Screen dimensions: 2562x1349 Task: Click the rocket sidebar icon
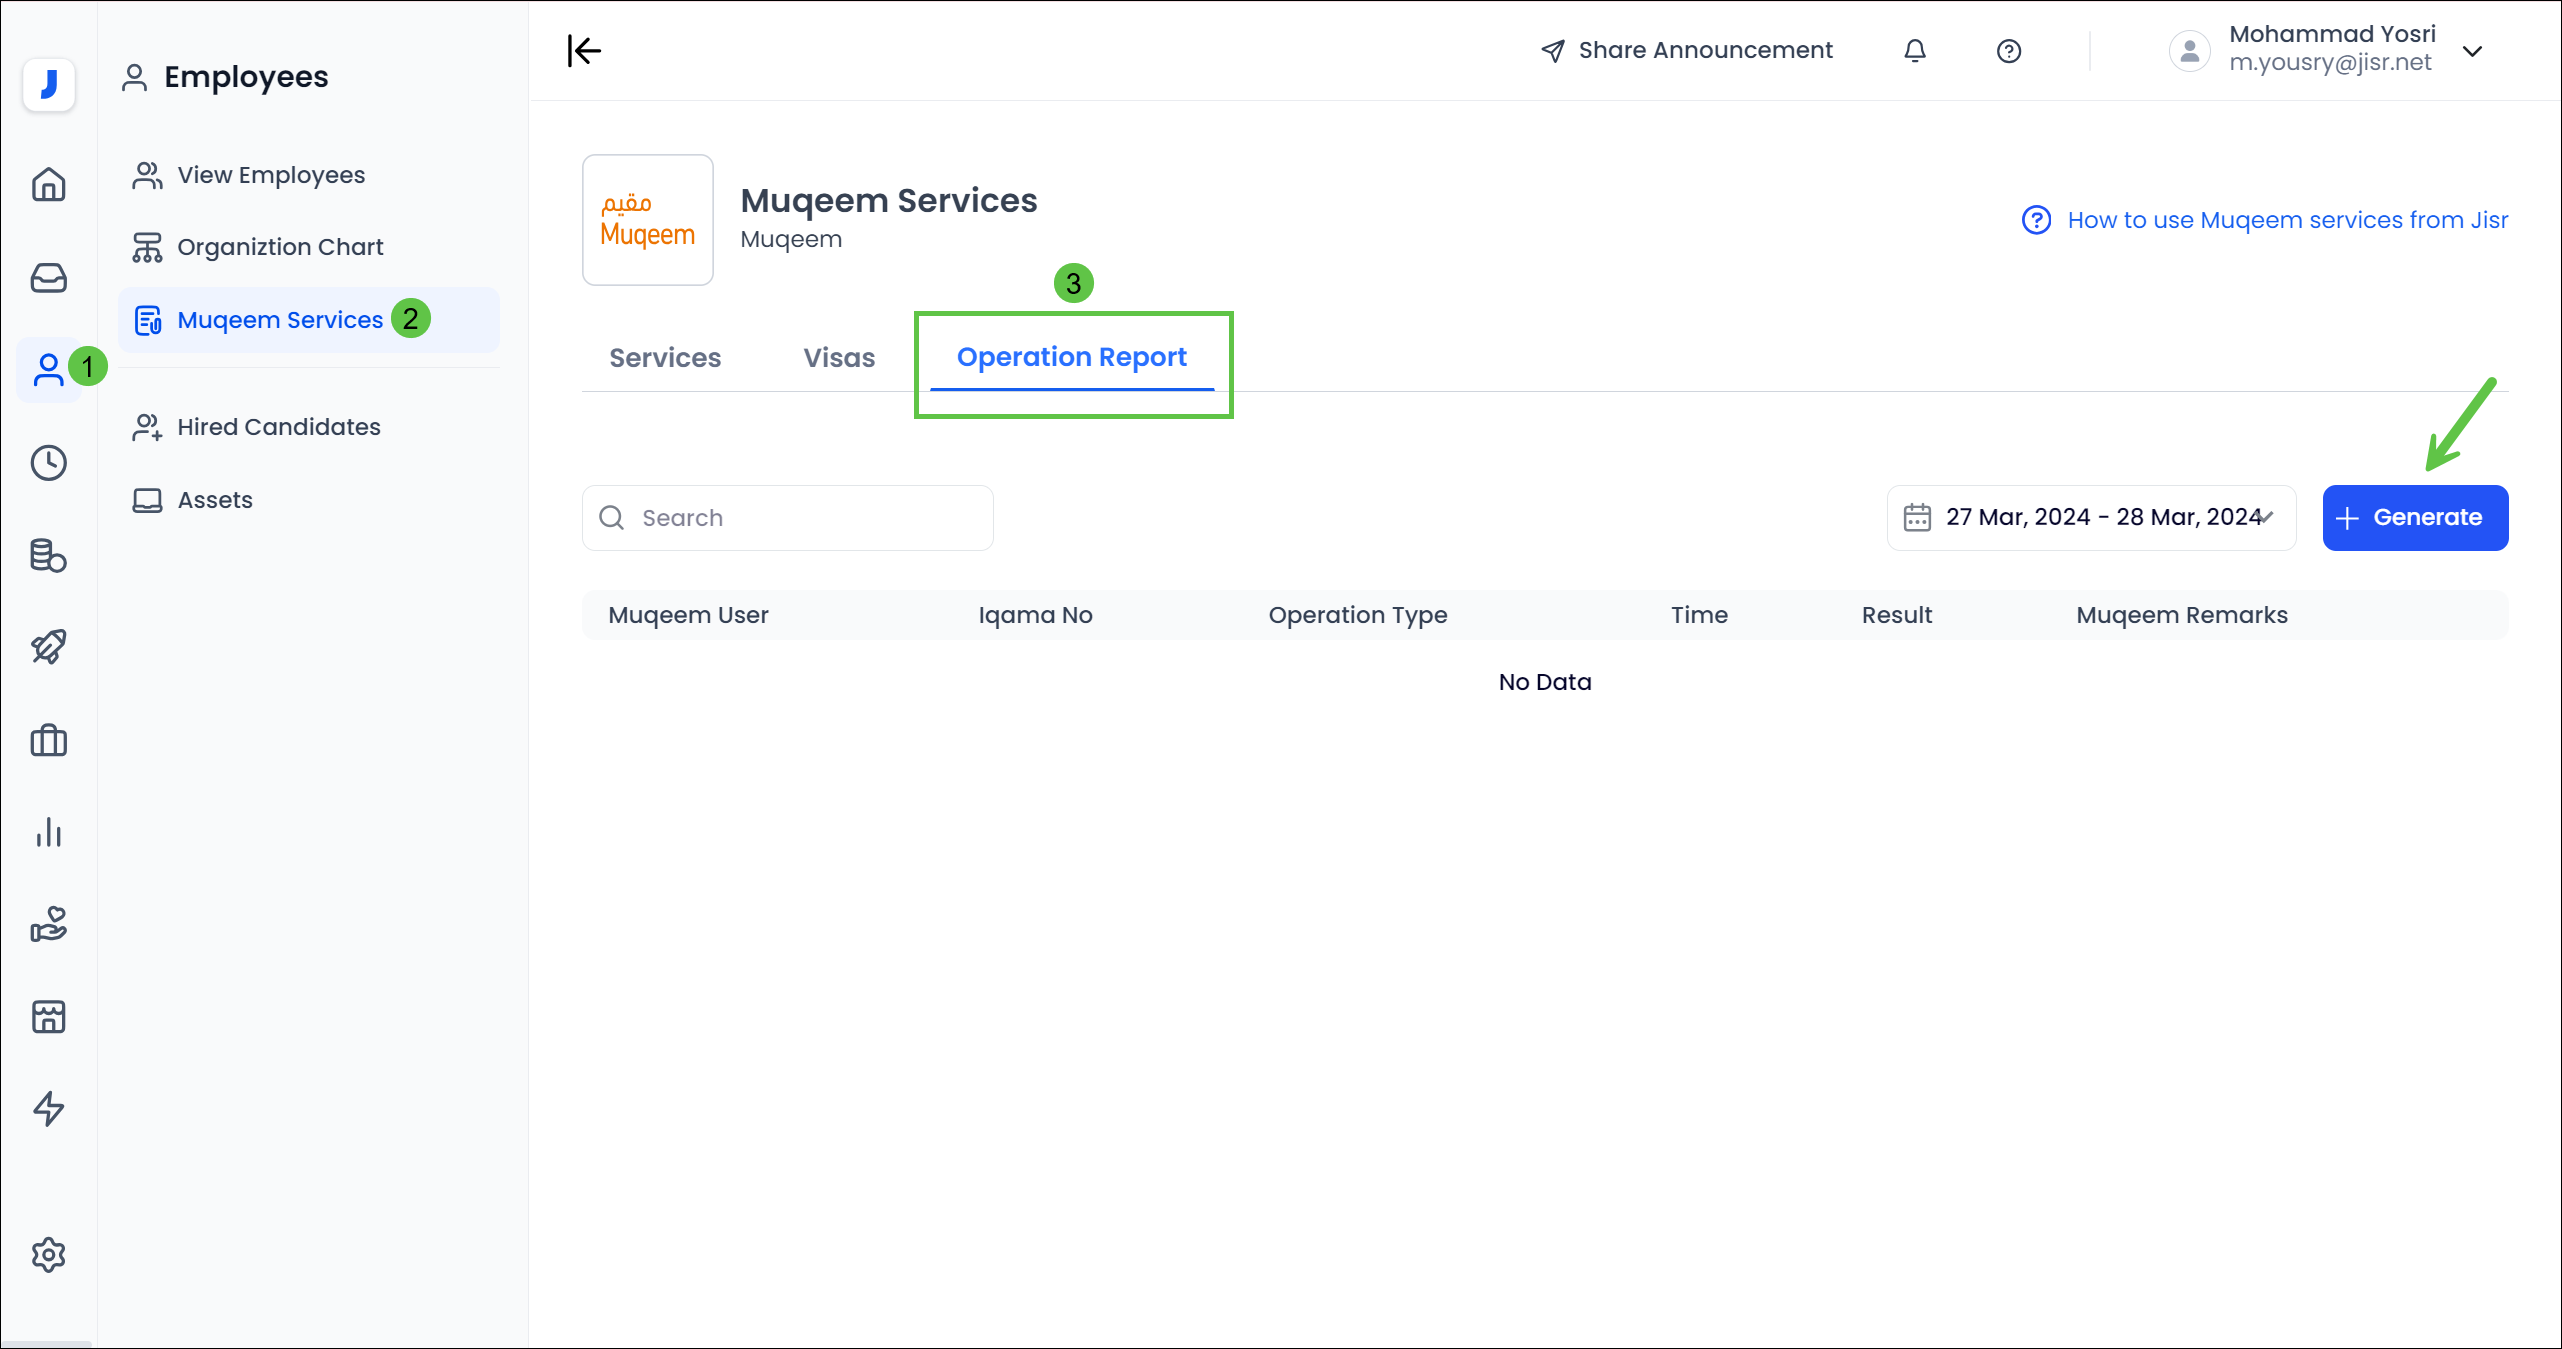(x=48, y=647)
